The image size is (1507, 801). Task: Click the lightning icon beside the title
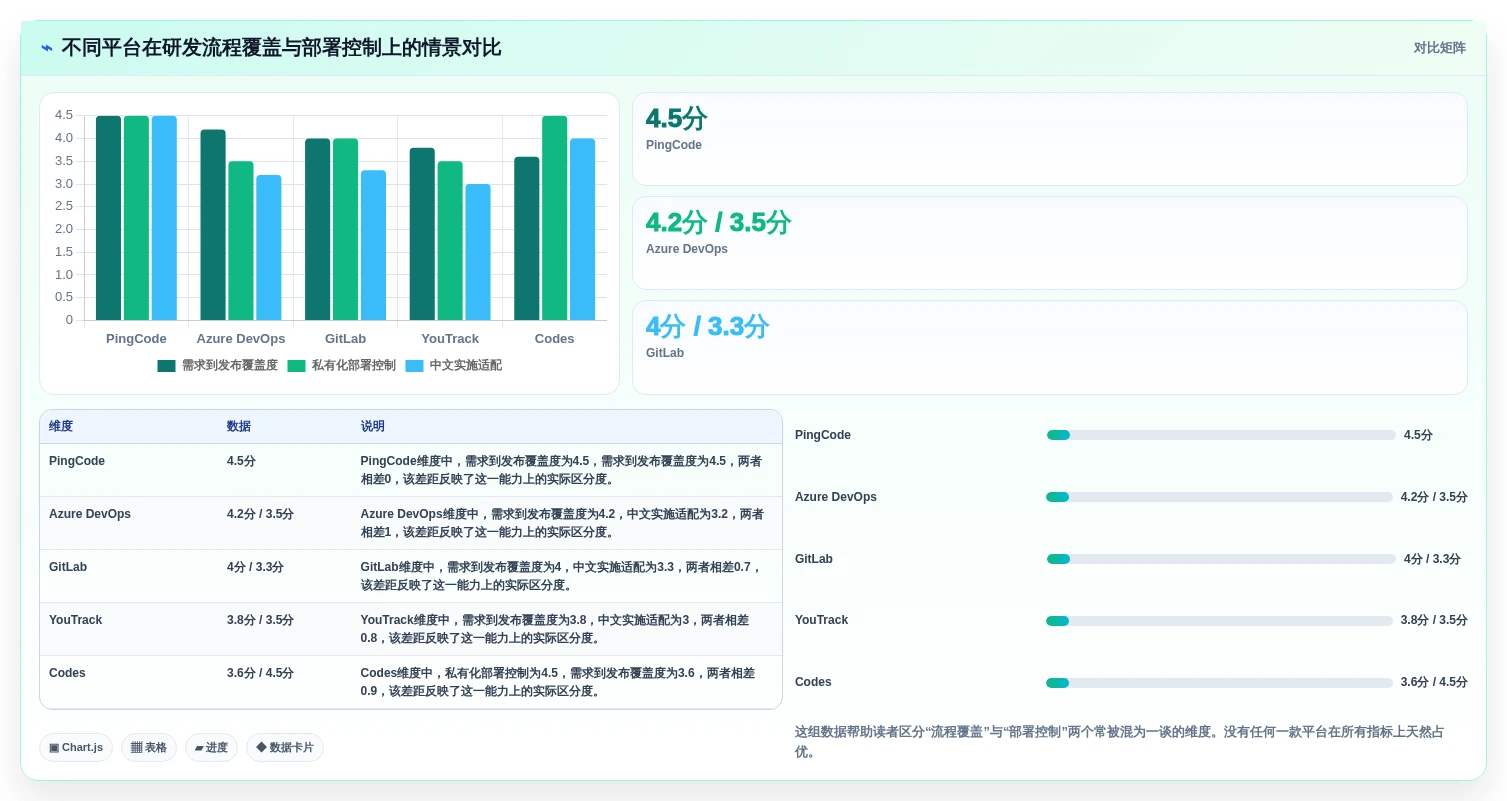tap(47, 48)
